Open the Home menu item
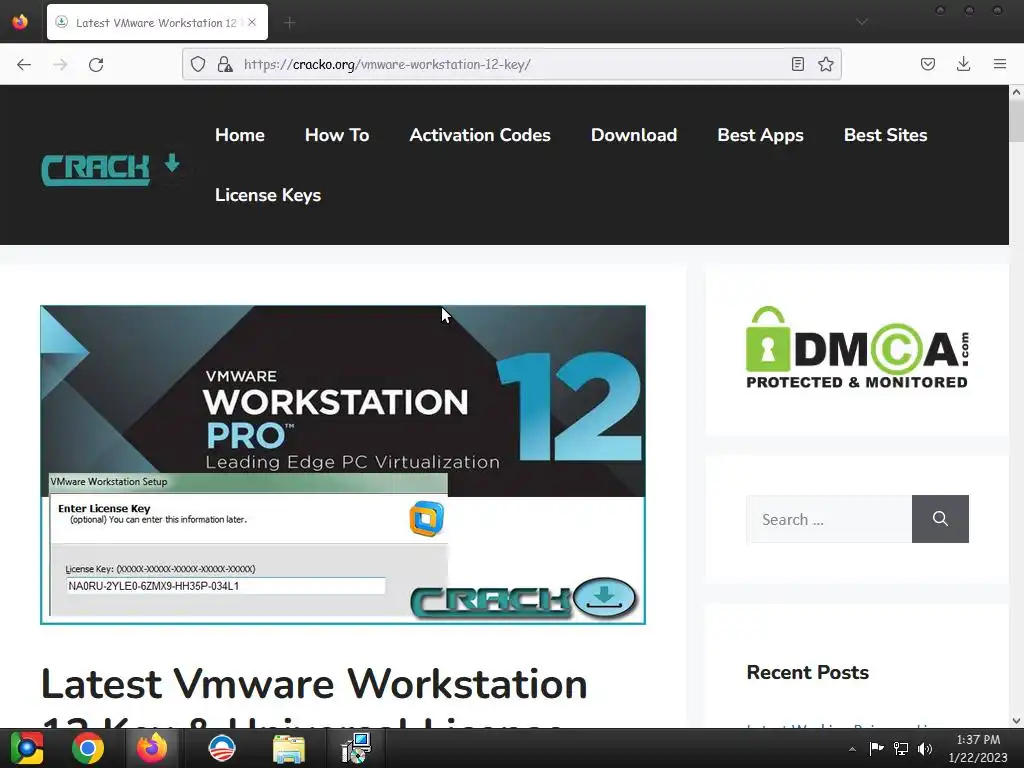This screenshot has width=1024, height=768. coord(240,135)
